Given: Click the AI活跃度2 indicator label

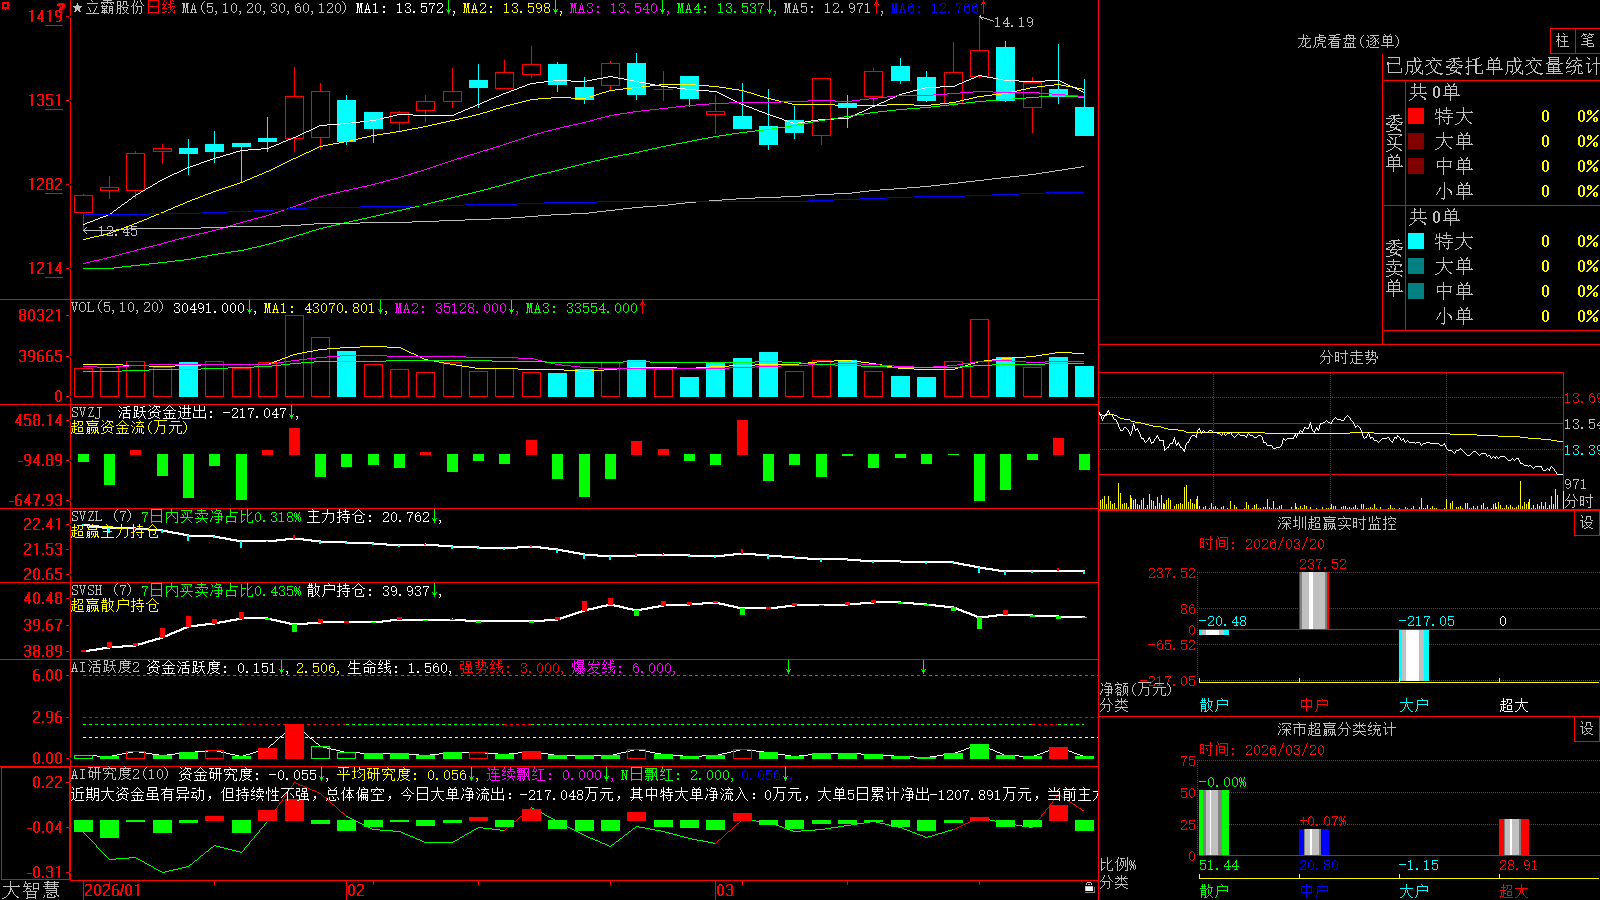Looking at the screenshot, I should [106, 668].
